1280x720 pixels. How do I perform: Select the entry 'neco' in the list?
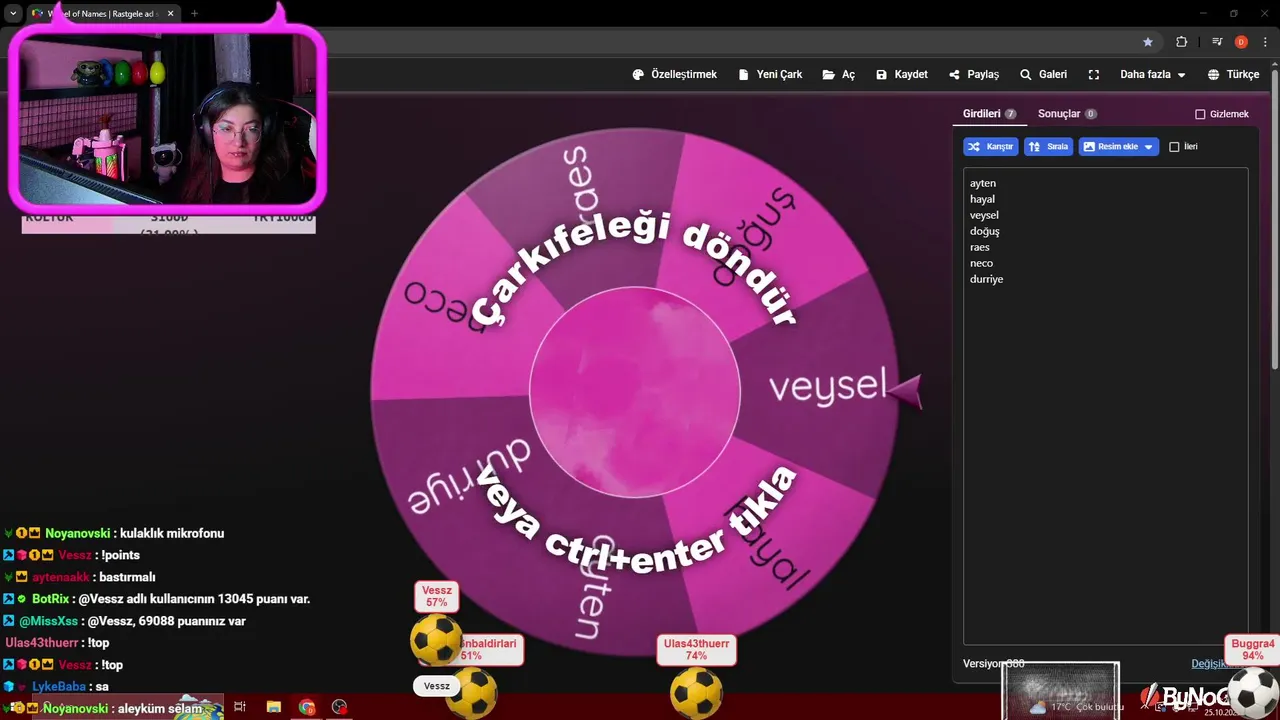[x=981, y=263]
